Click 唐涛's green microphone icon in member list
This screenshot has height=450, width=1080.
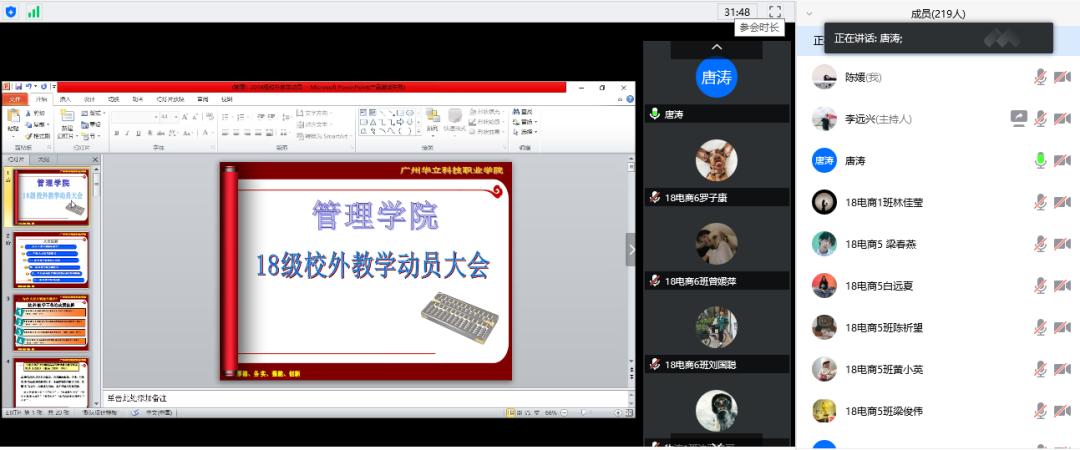1041,160
